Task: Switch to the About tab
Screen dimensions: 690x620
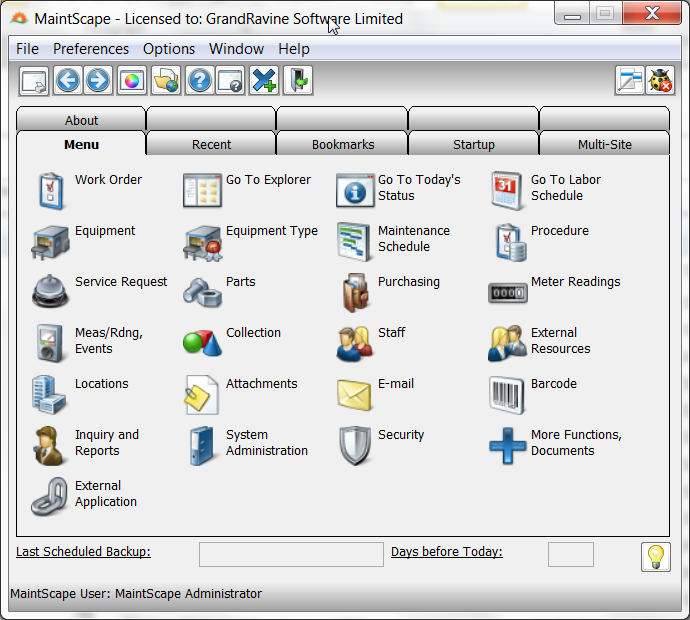Action: pyautogui.click(x=81, y=120)
